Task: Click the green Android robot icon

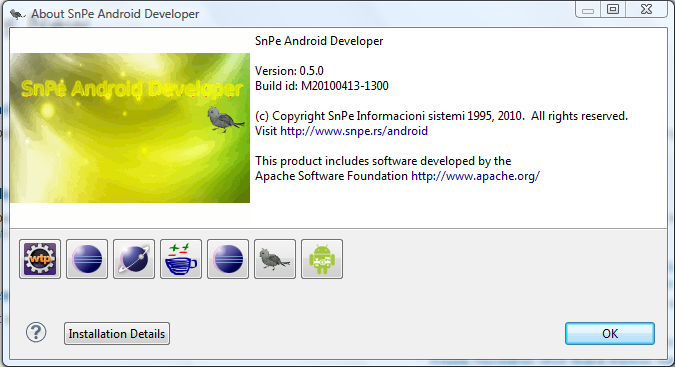Action: click(x=322, y=259)
